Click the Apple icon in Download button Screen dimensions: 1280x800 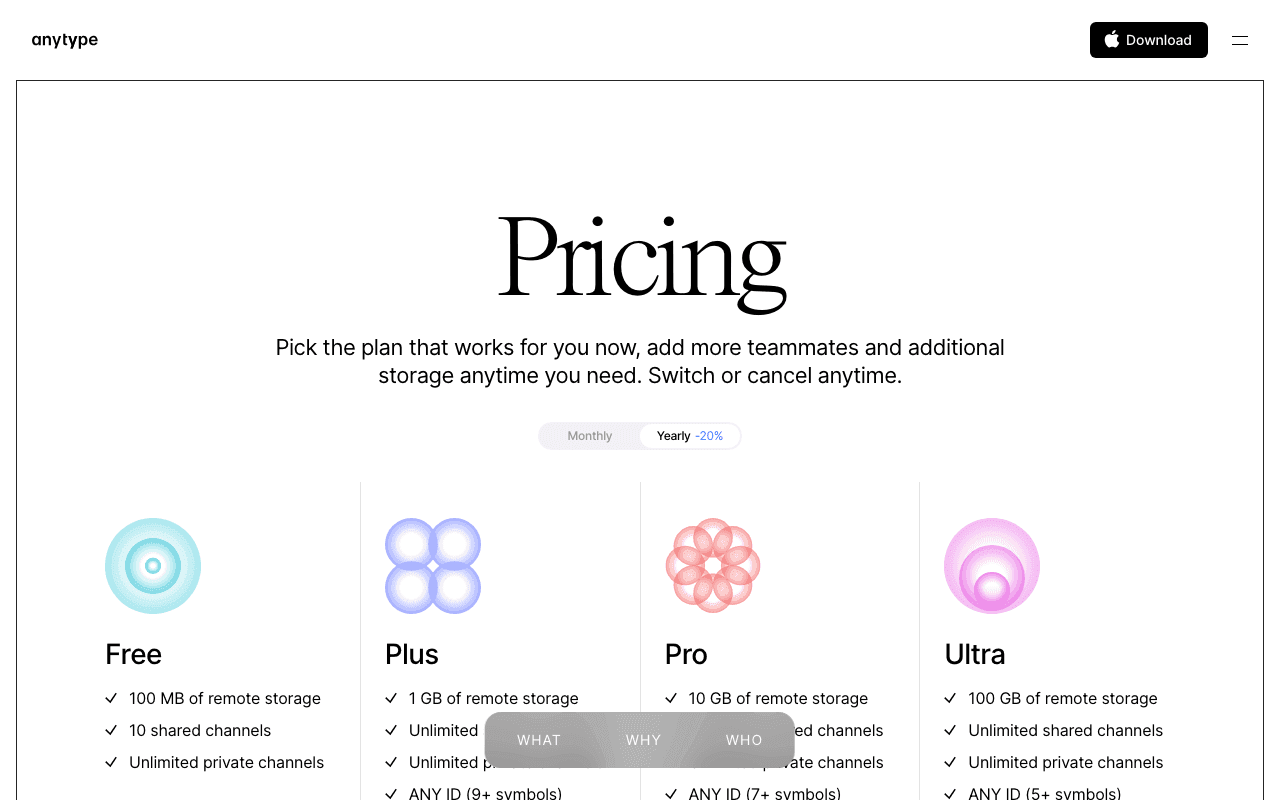[1112, 40]
